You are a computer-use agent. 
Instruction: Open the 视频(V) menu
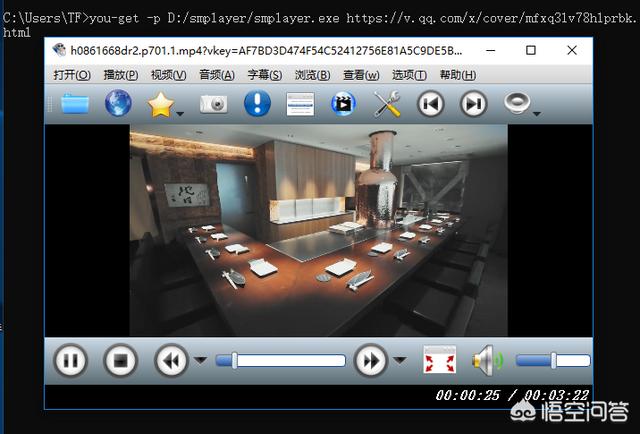click(169, 75)
